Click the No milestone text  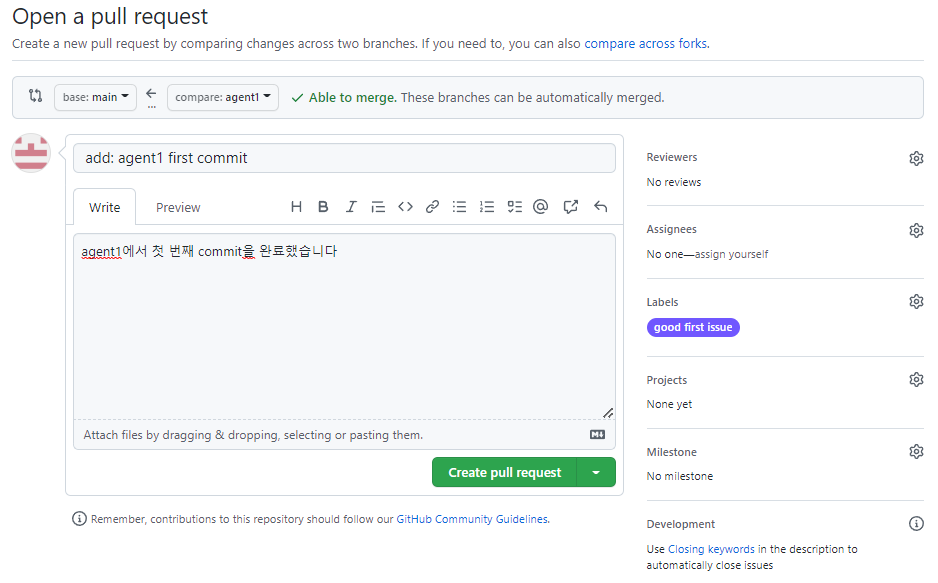click(680, 476)
